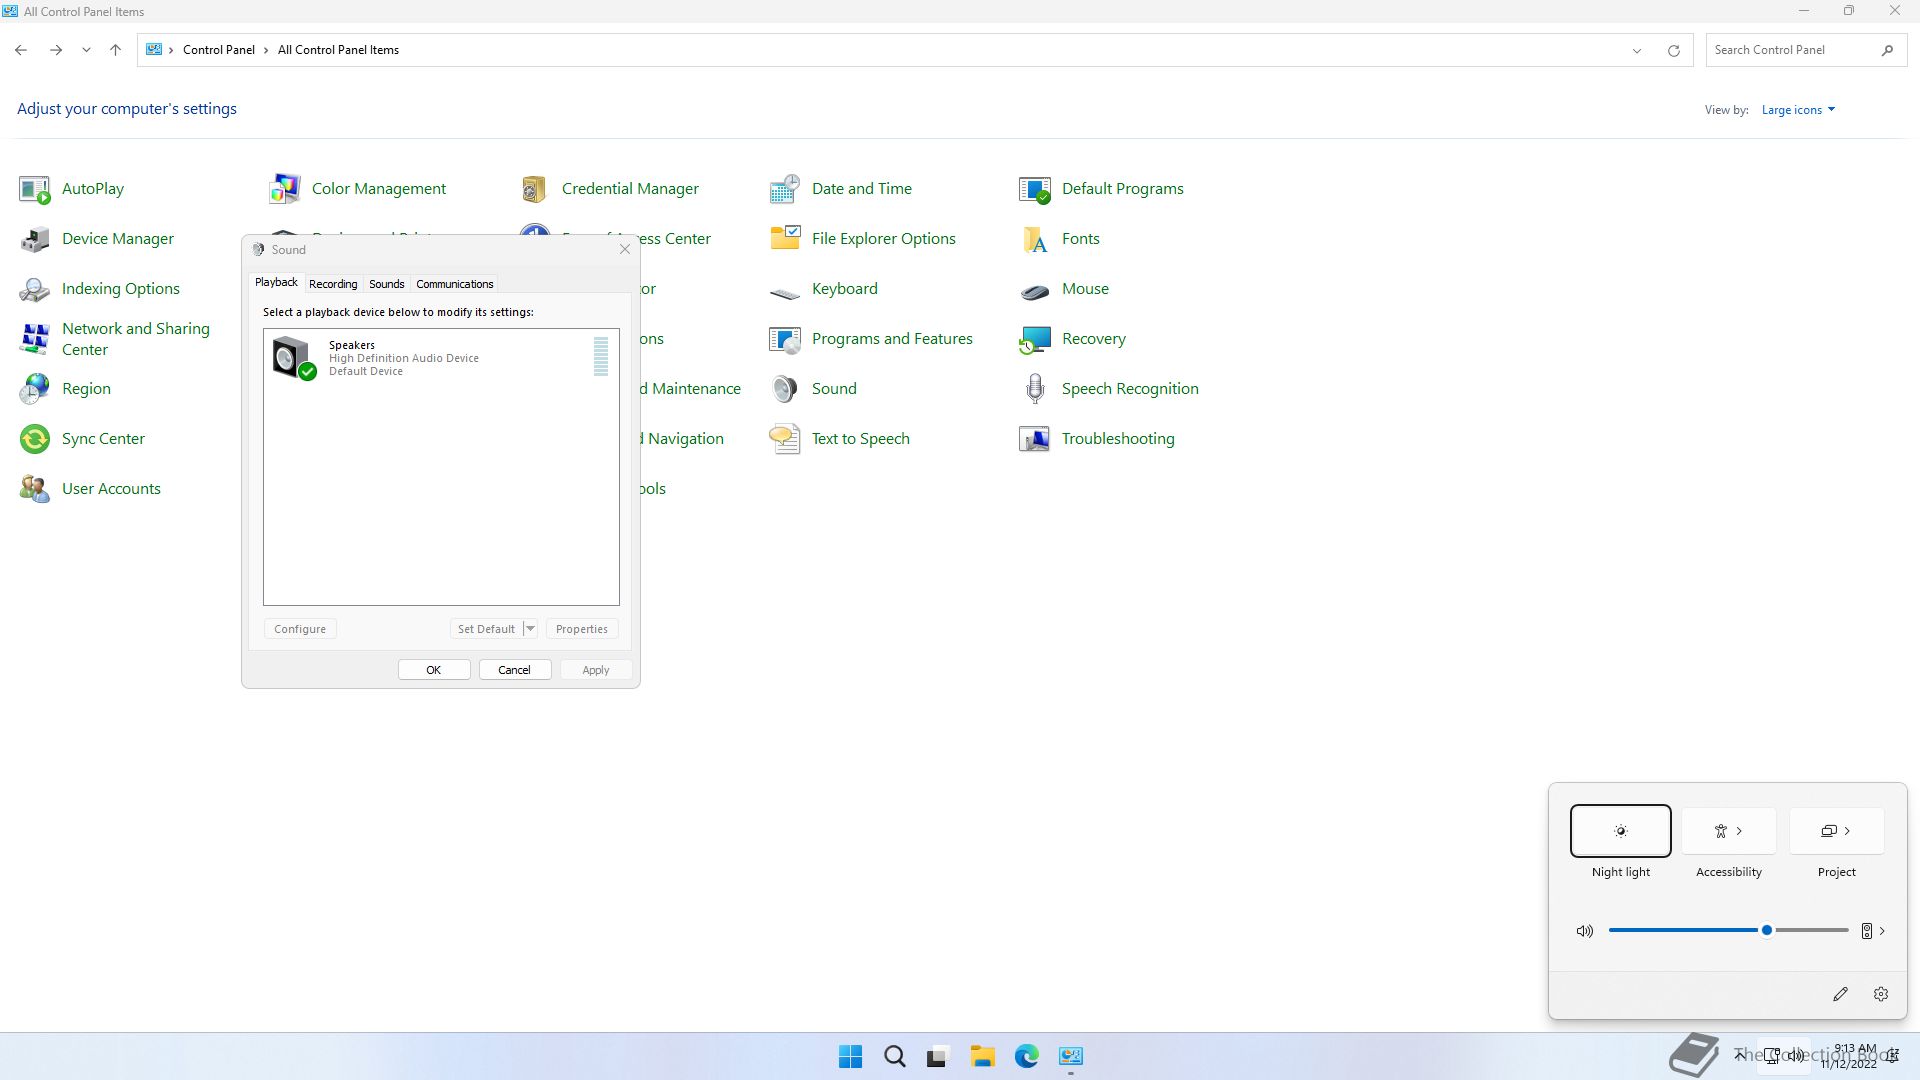Switch to the Recording tab
The width and height of the screenshot is (1920, 1080).
(x=333, y=284)
